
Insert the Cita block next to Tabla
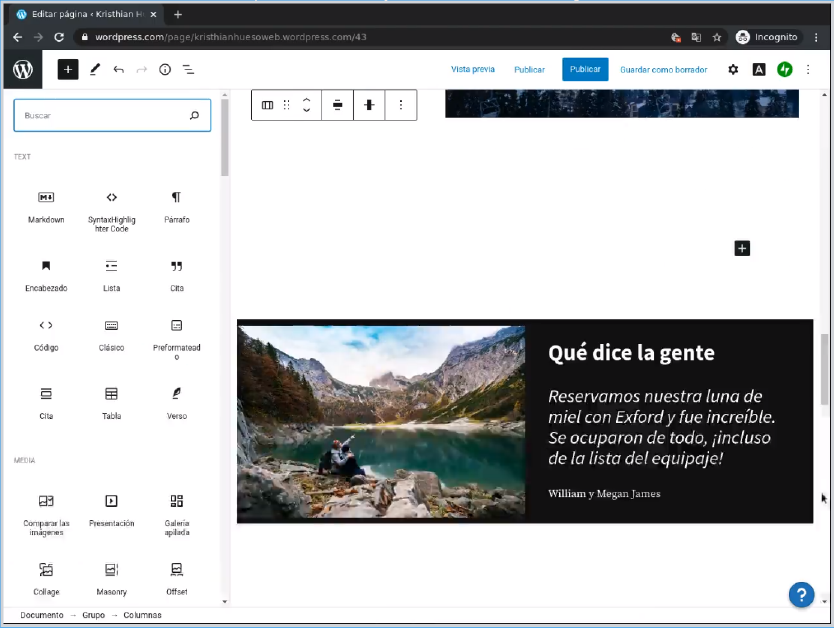(x=46, y=404)
